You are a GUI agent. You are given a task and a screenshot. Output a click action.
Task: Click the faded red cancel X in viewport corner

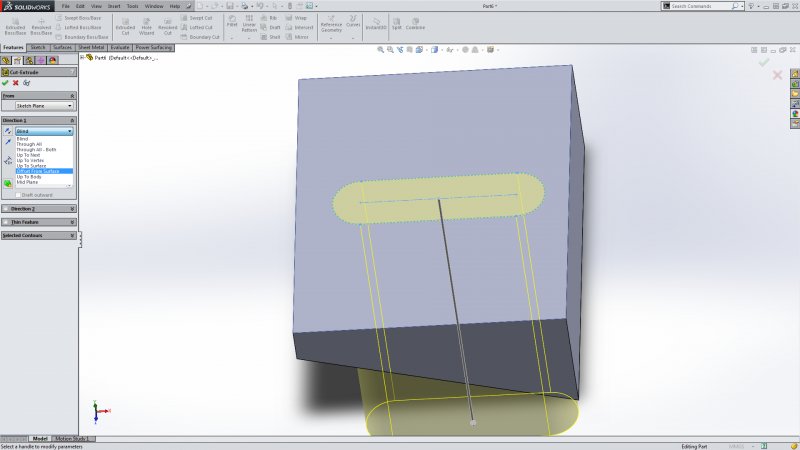pos(777,76)
